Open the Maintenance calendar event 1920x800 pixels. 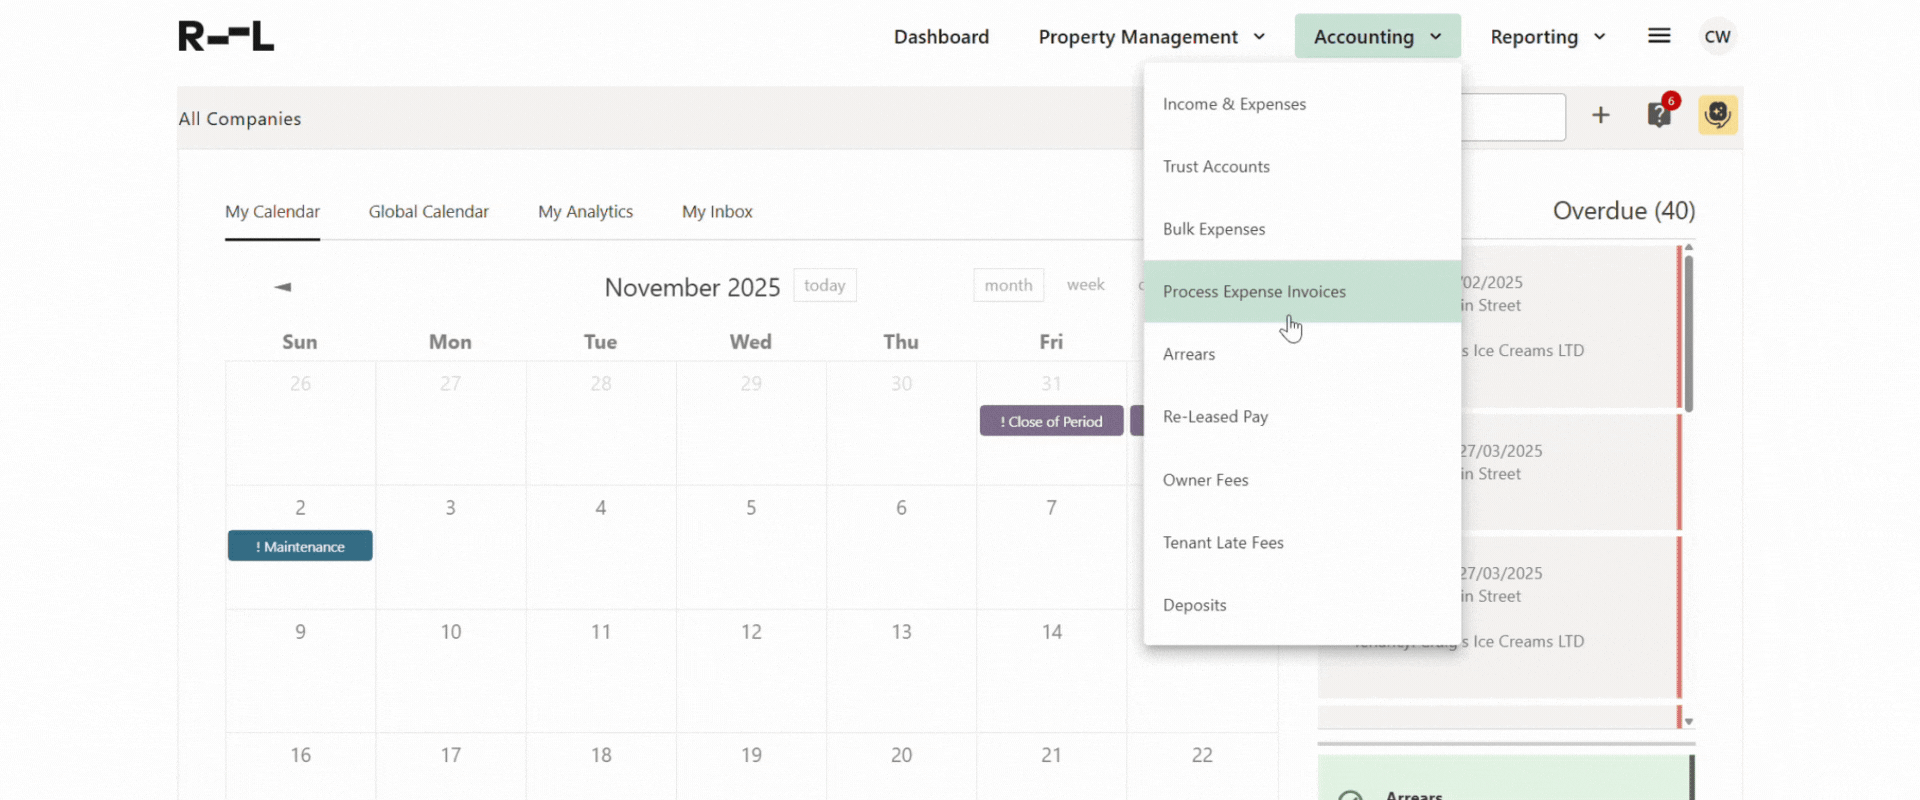(x=300, y=547)
